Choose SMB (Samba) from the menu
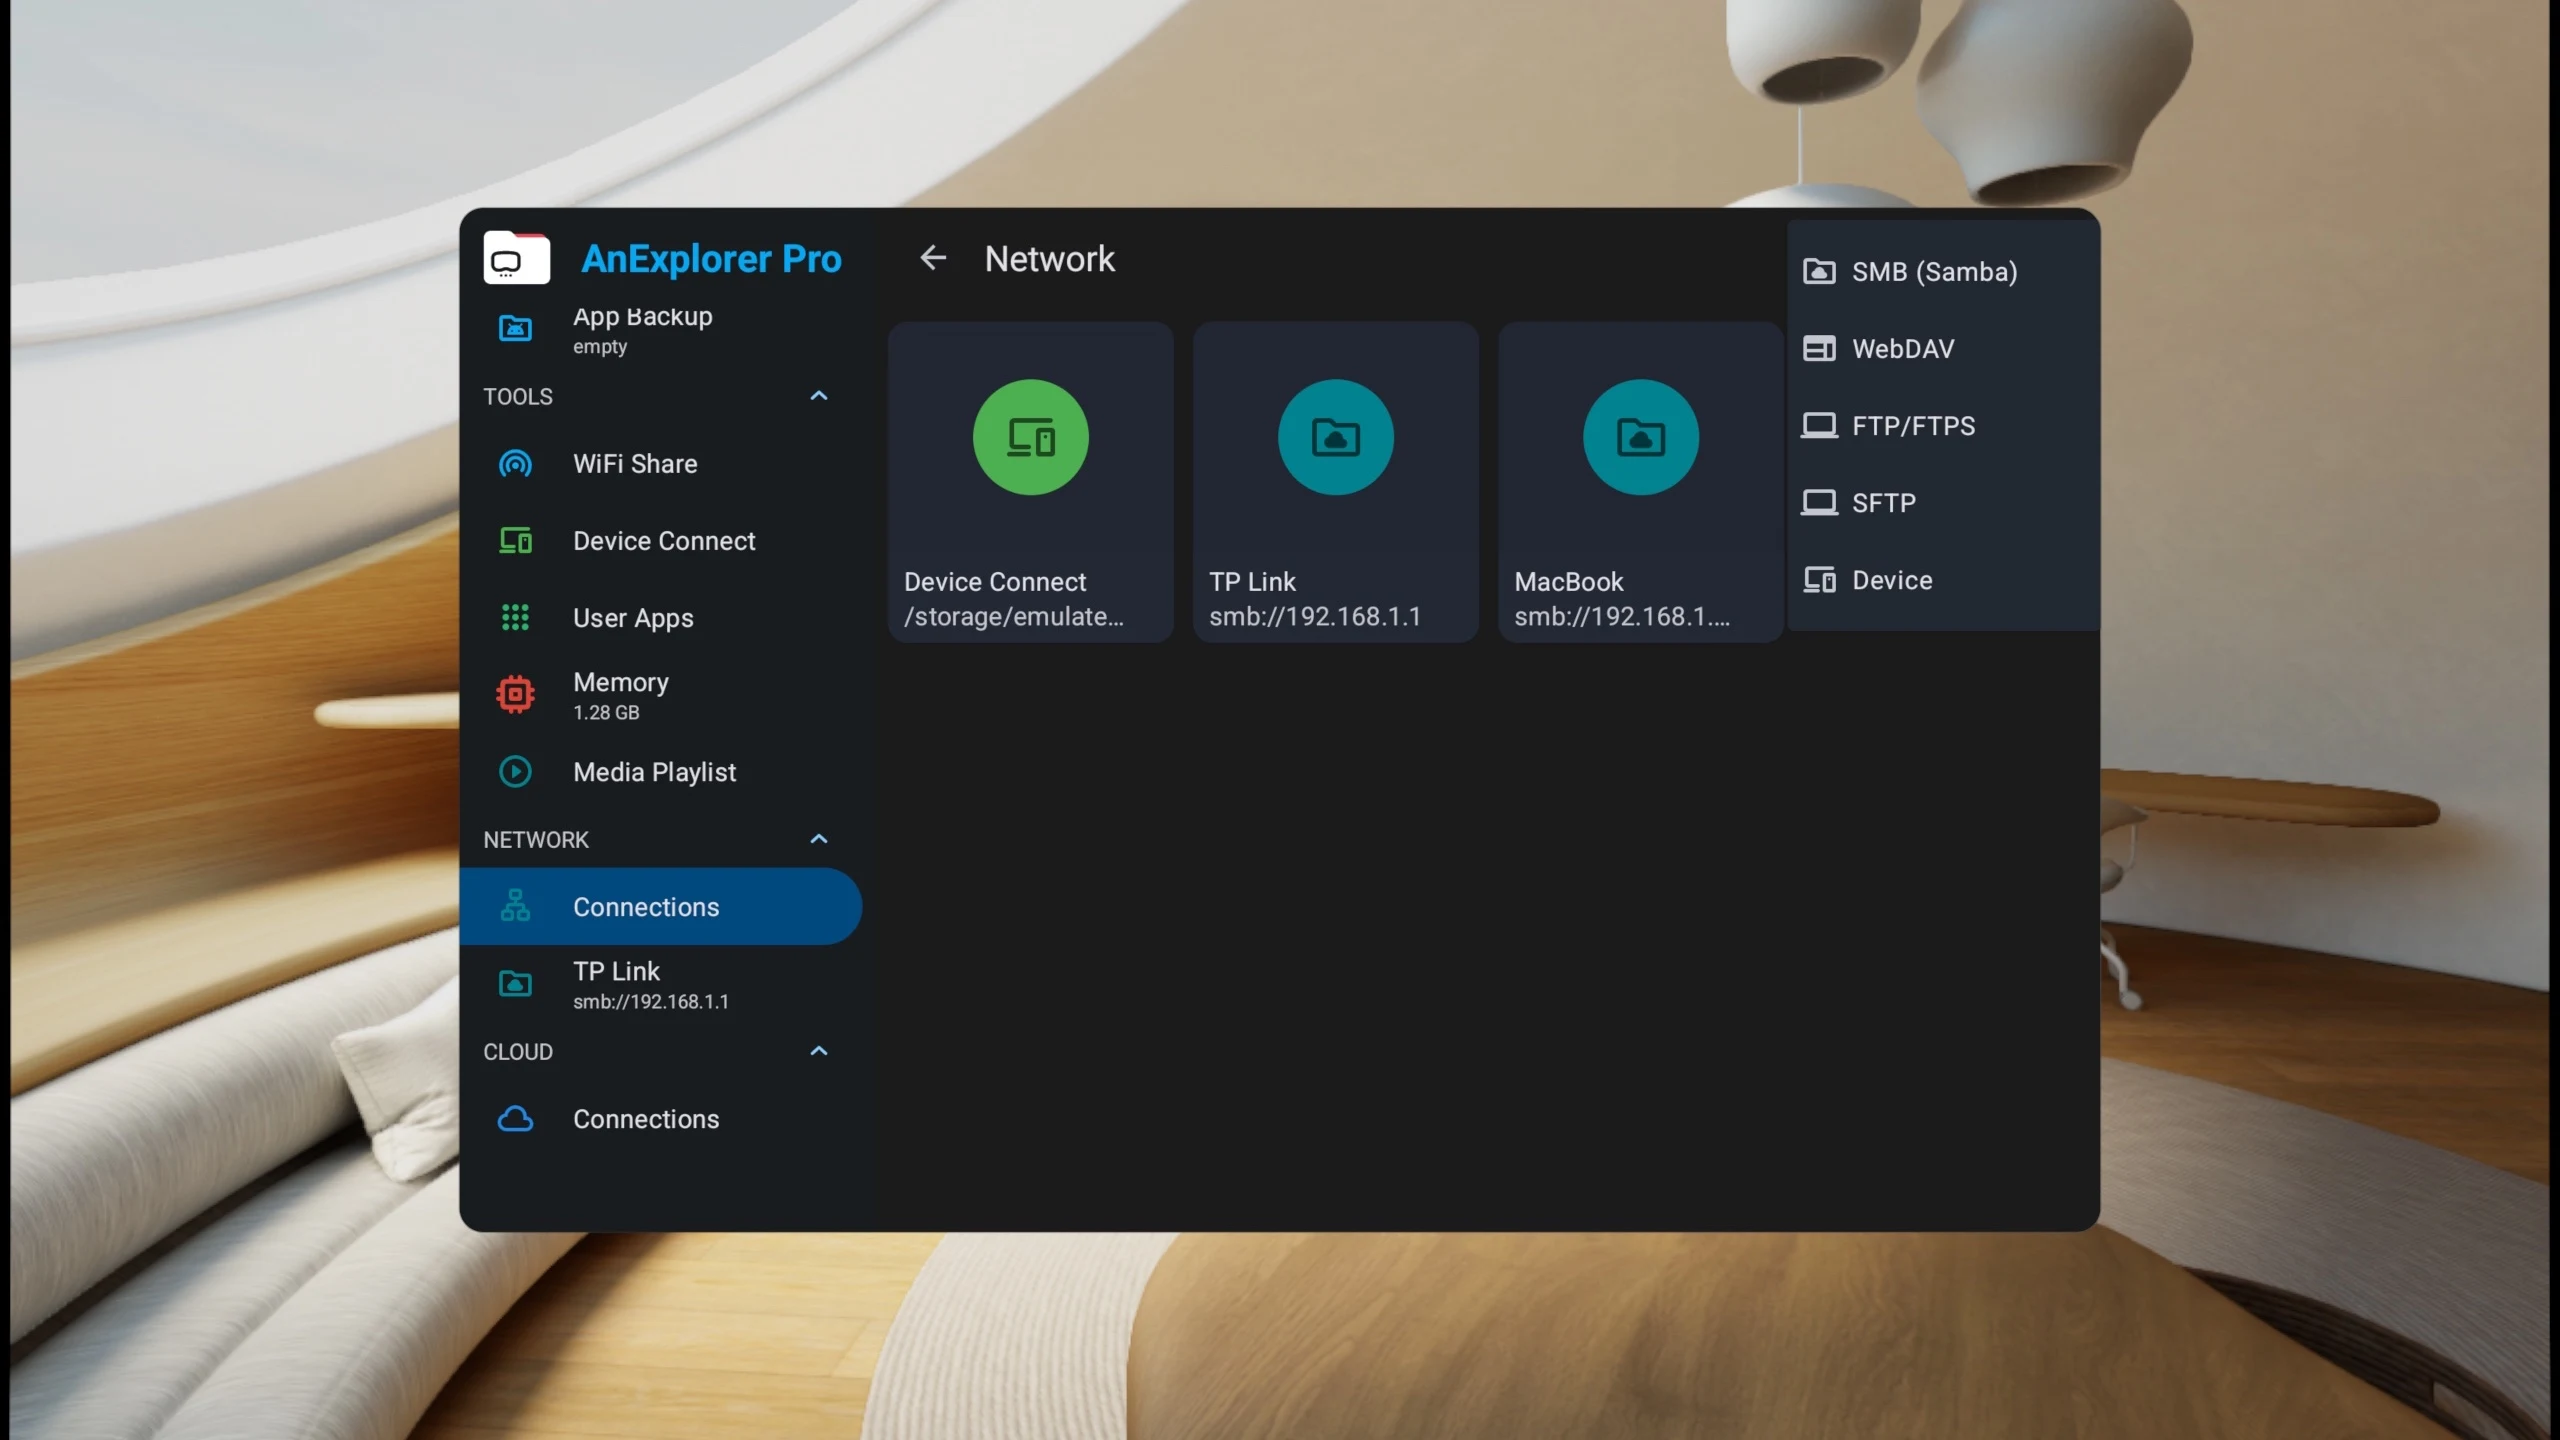Image resolution: width=2560 pixels, height=1440 pixels. point(1943,271)
